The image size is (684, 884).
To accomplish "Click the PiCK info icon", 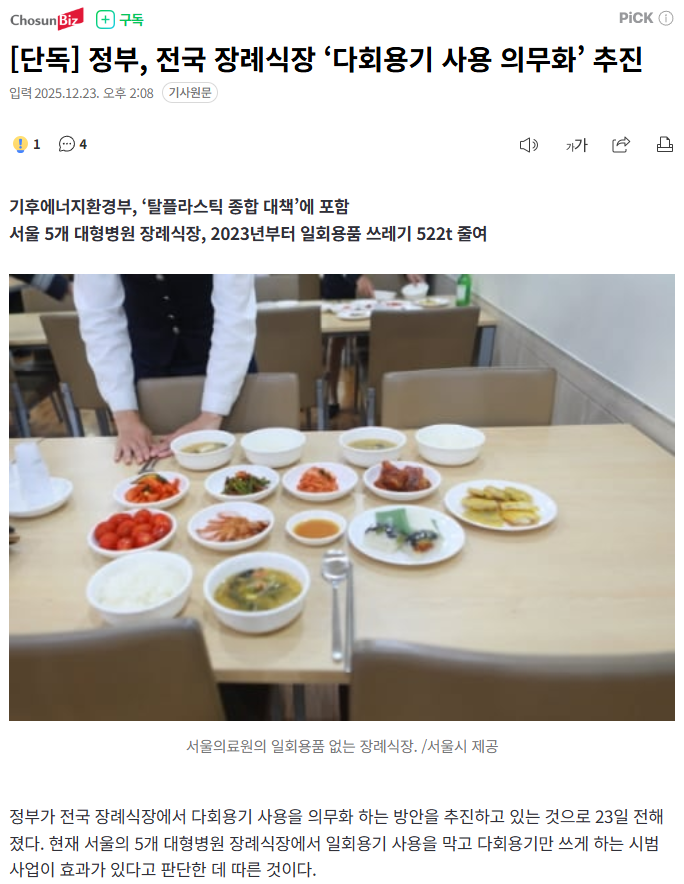I will [x=666, y=18].
